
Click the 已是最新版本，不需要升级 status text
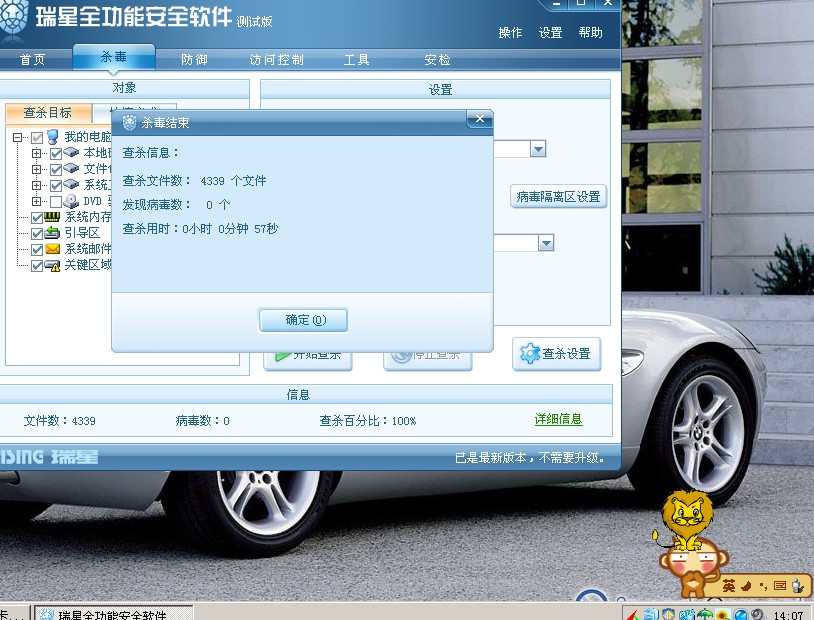(x=530, y=458)
